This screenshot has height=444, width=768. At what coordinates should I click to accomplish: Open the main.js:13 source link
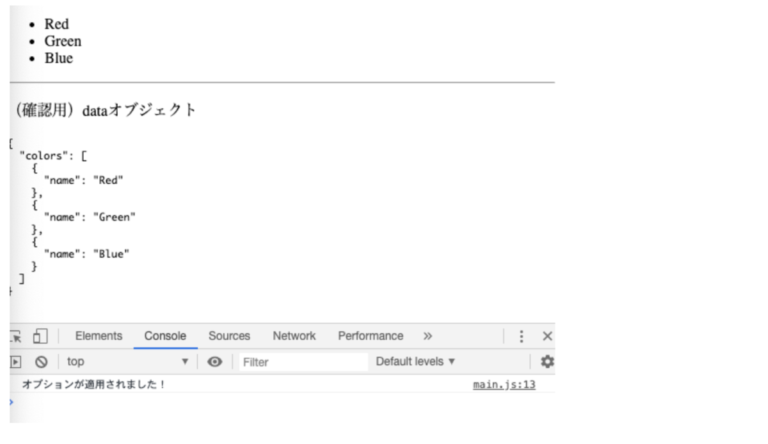(504, 385)
